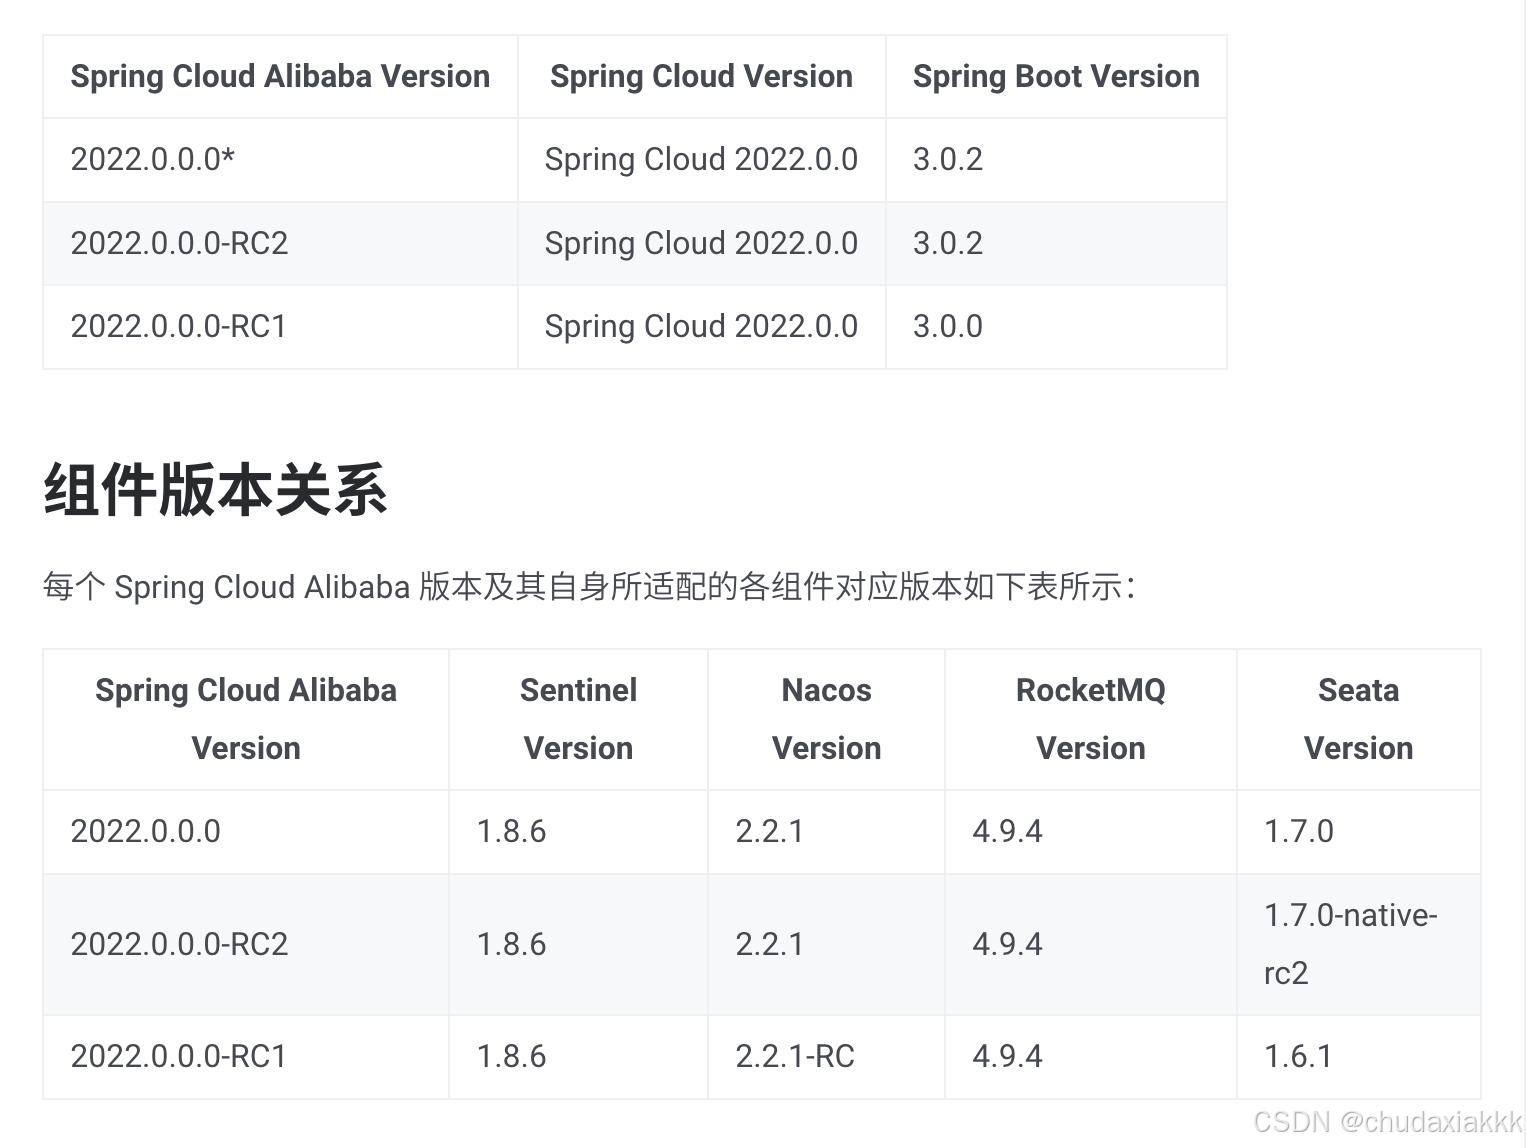The height and width of the screenshot is (1148, 1526).
Task: Click the "Spring Boot Version" column header
Action: tap(1055, 77)
